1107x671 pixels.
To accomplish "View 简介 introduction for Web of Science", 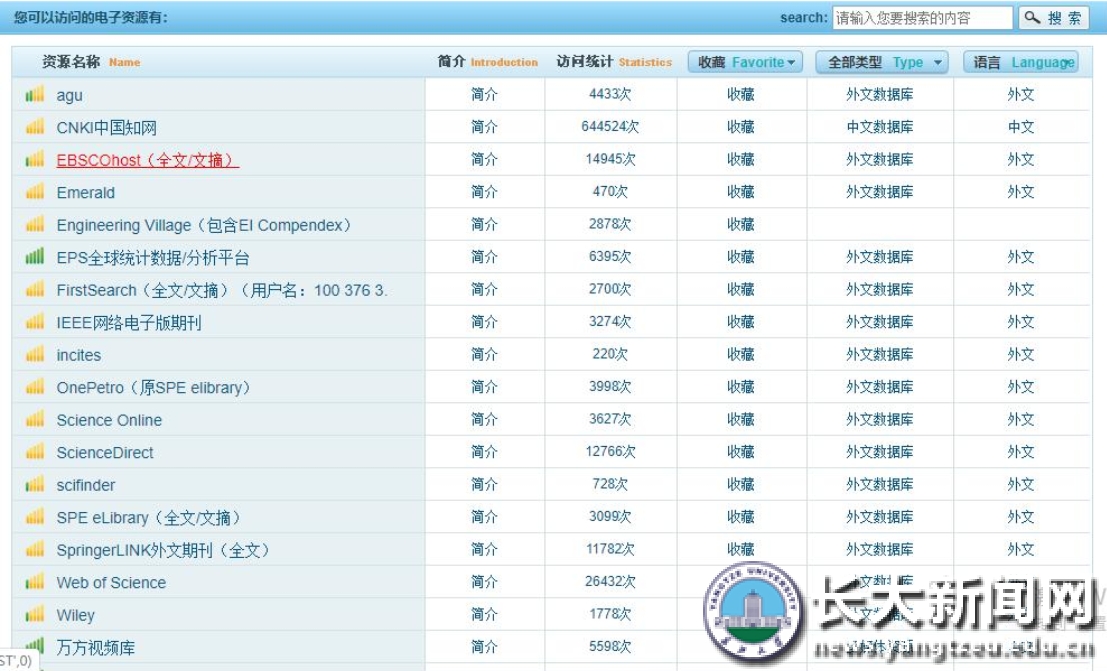I will (x=484, y=581).
